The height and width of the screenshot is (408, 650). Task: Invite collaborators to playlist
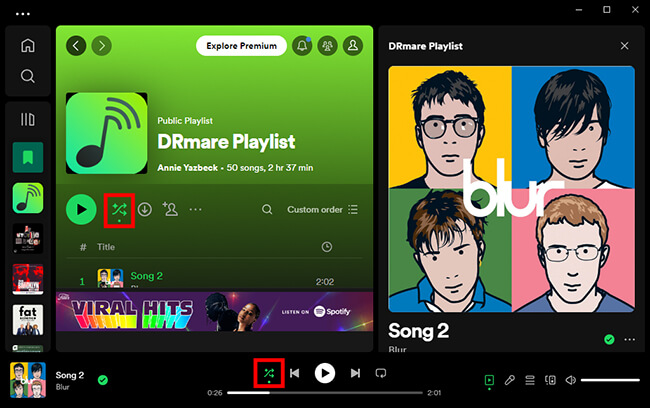(x=170, y=209)
